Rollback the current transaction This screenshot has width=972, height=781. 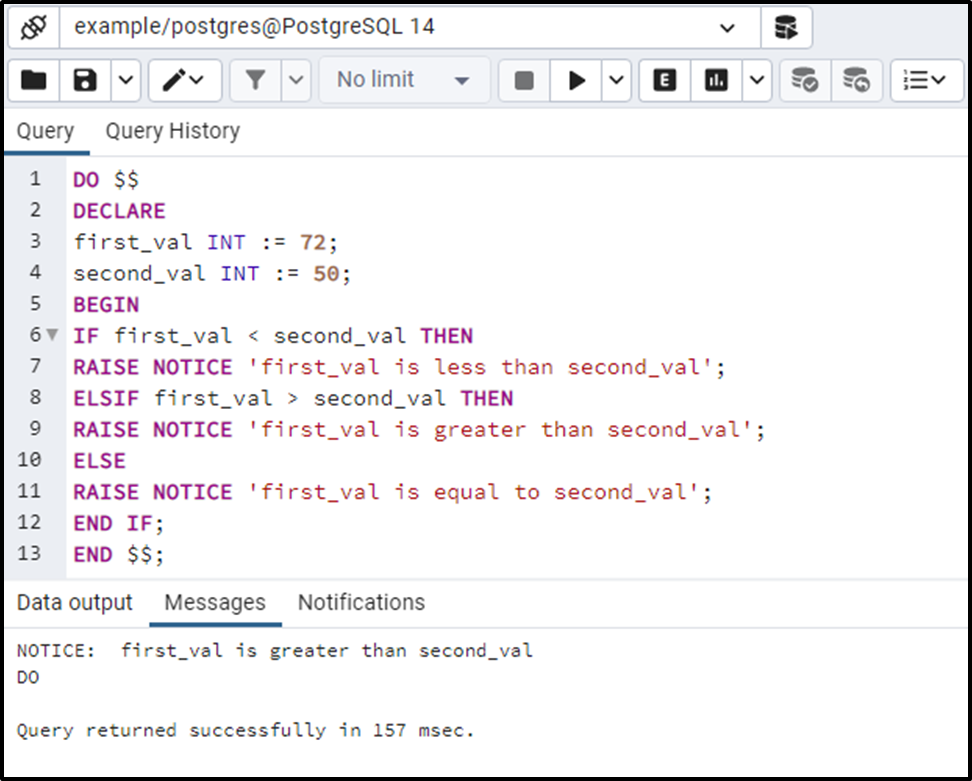coord(856,80)
